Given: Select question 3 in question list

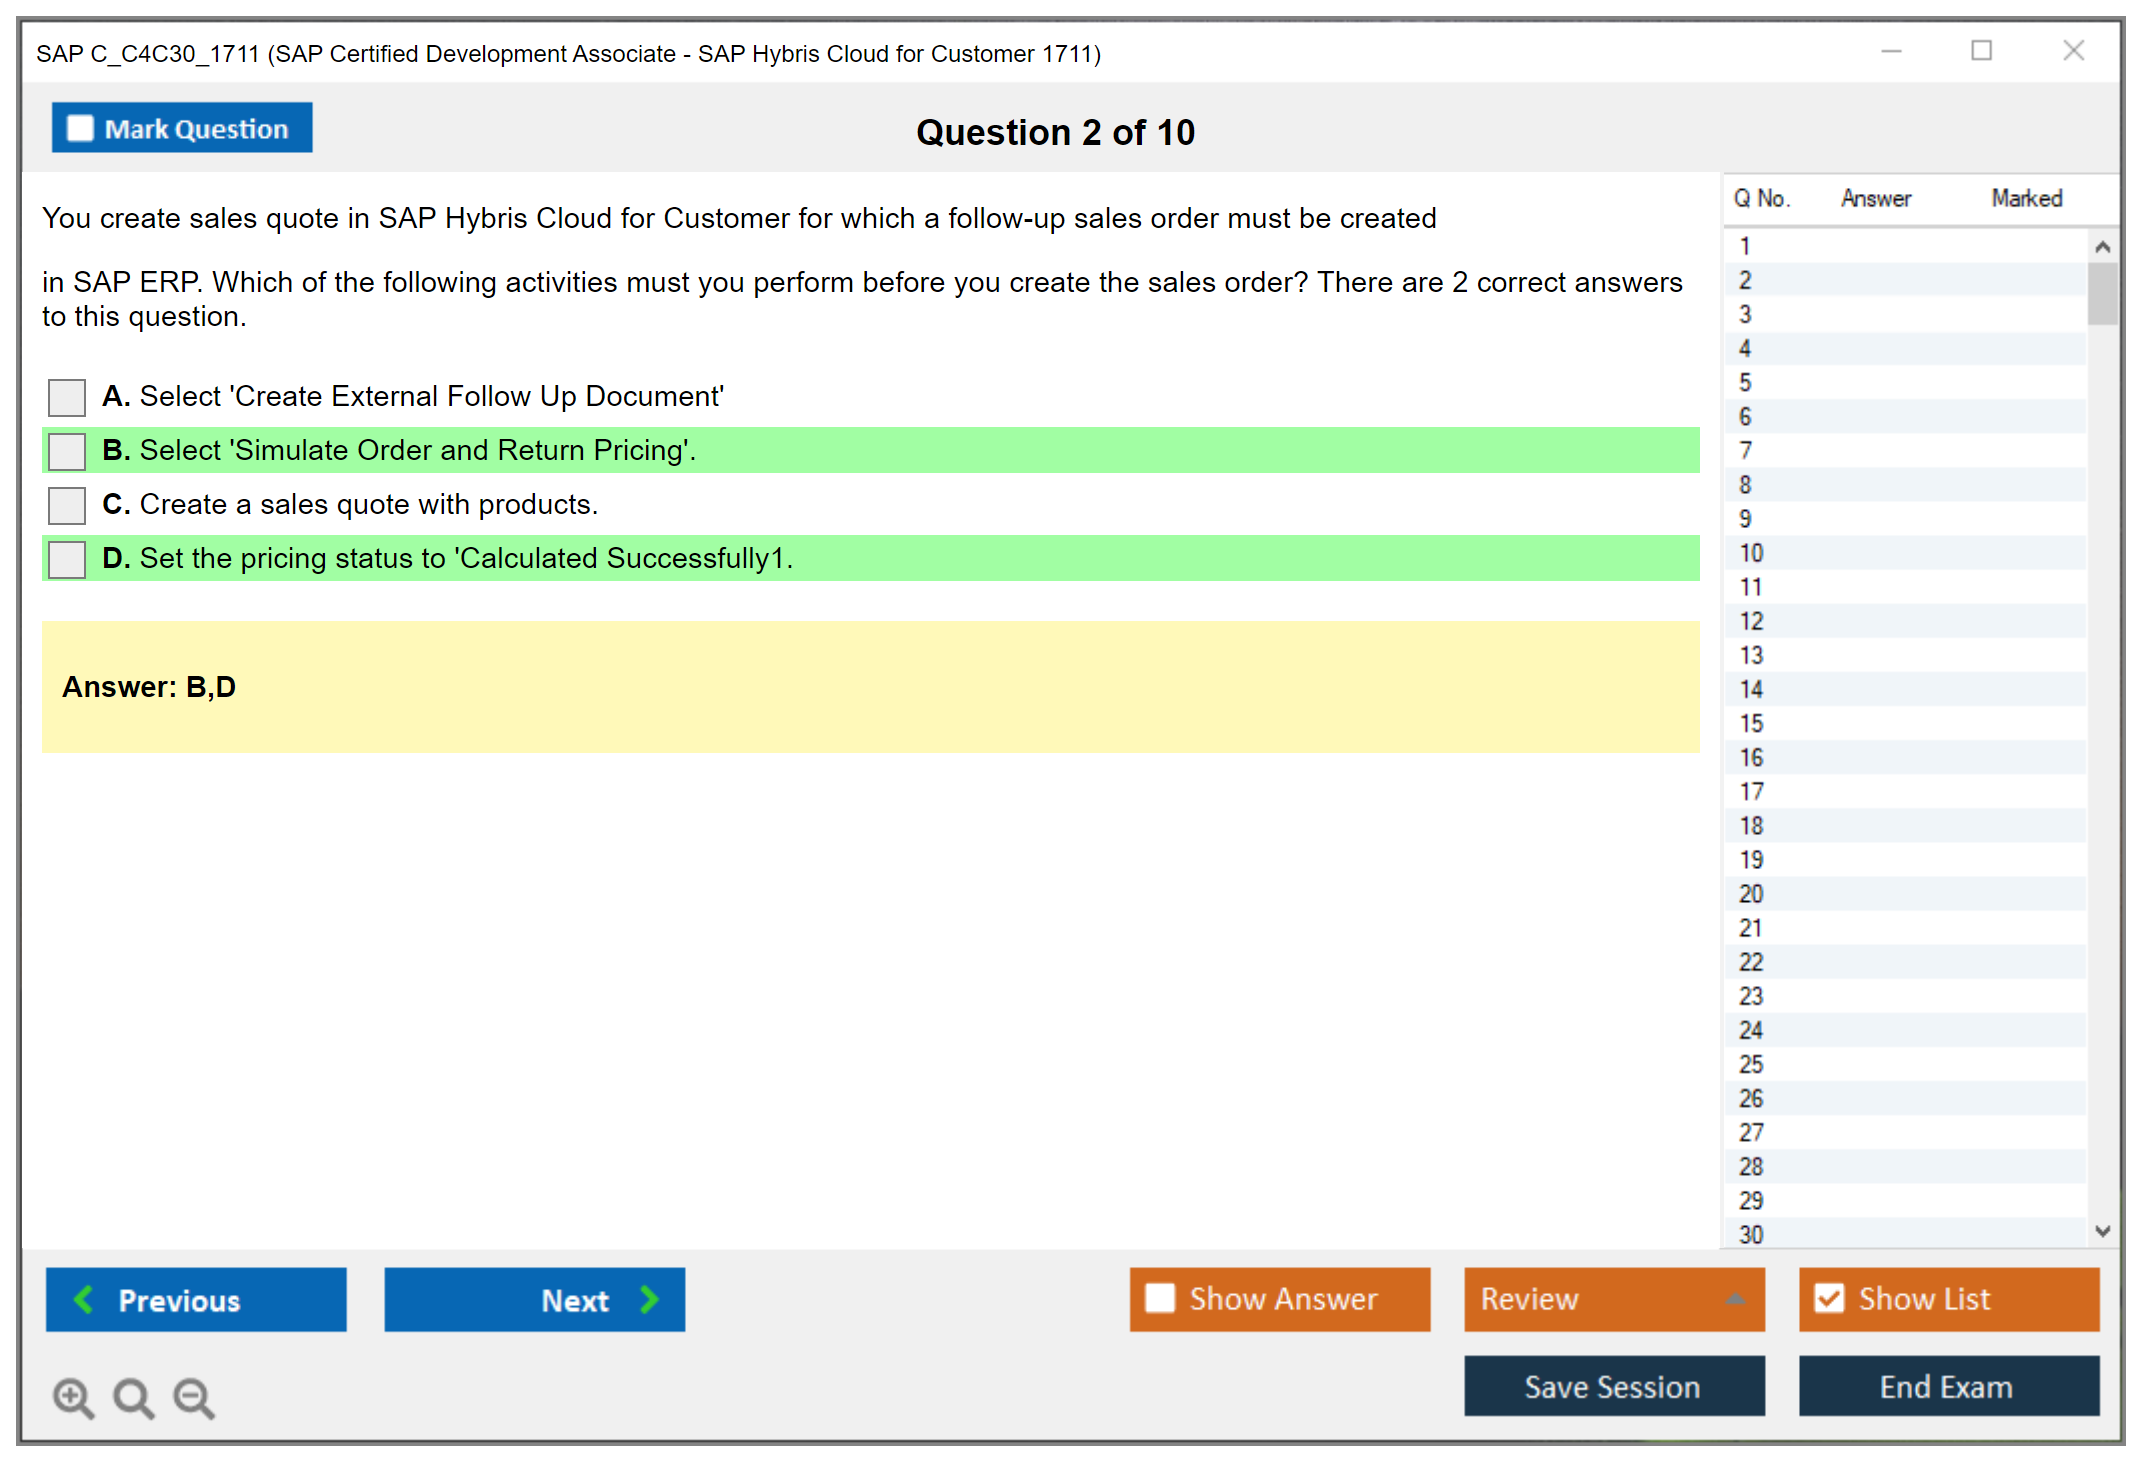Looking at the screenshot, I should point(1745,315).
